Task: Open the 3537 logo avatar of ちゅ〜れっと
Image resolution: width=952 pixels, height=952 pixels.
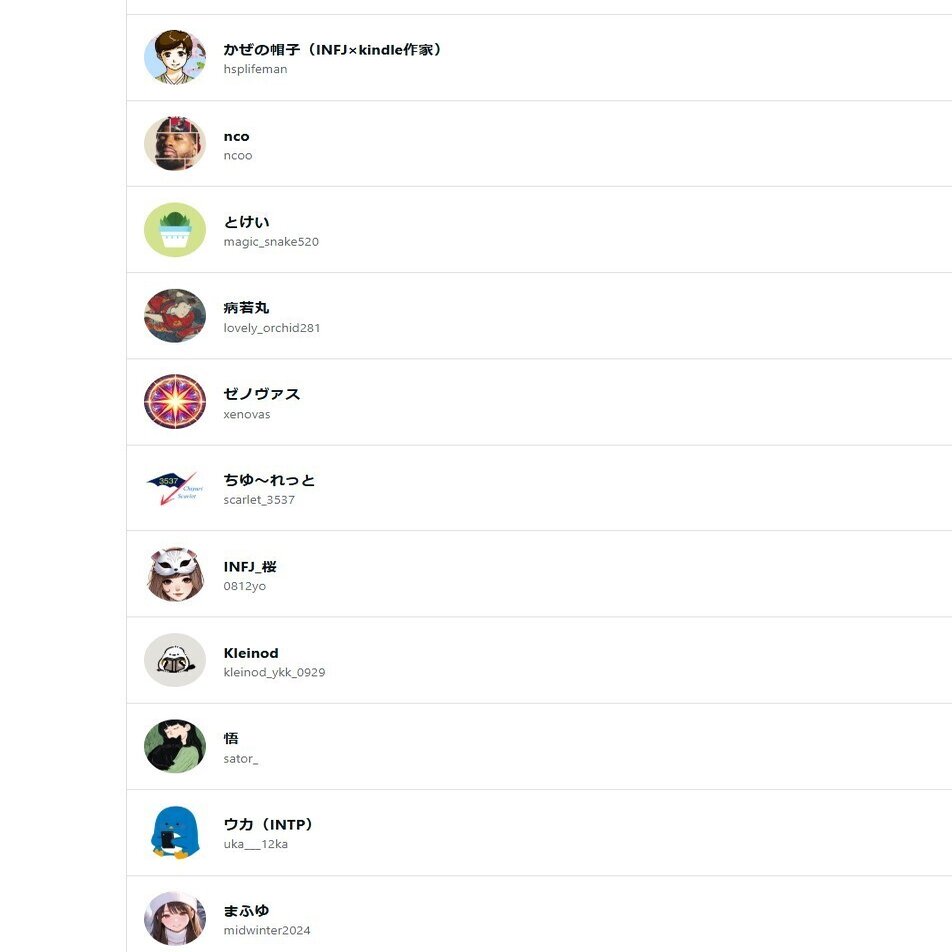Action: pos(175,488)
